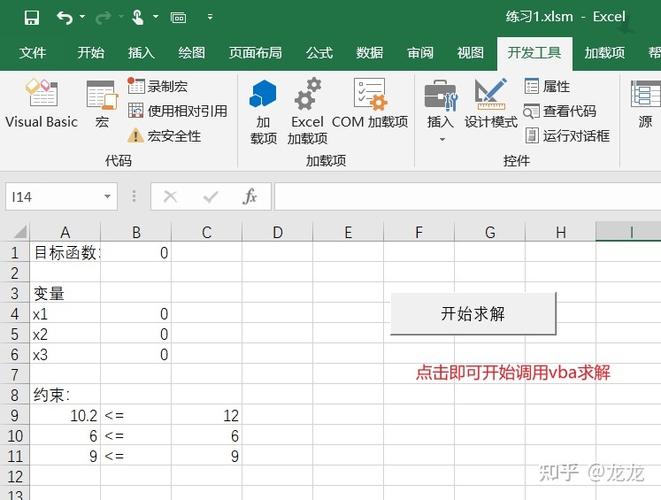Select cell C9 containing 12

pyautogui.click(x=207, y=416)
